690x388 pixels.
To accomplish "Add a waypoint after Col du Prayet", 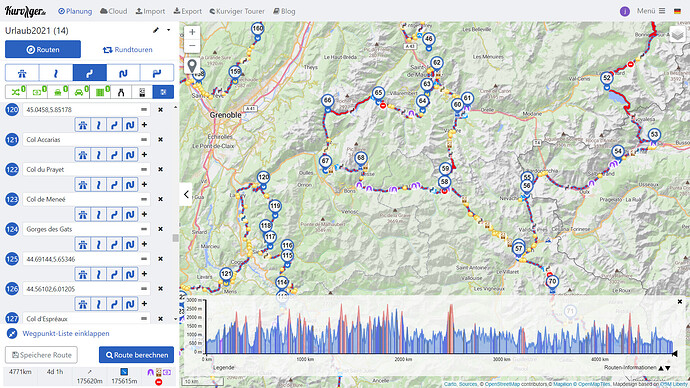I will pyautogui.click(x=144, y=184).
